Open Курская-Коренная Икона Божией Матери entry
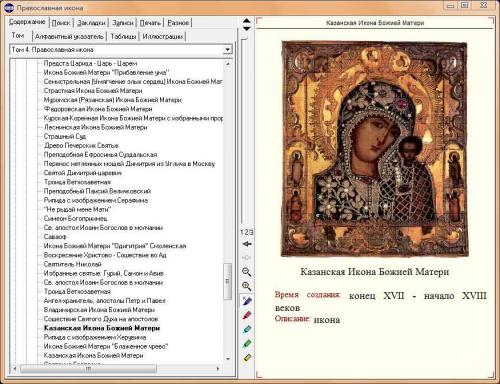The image size is (500, 384). tap(133, 118)
